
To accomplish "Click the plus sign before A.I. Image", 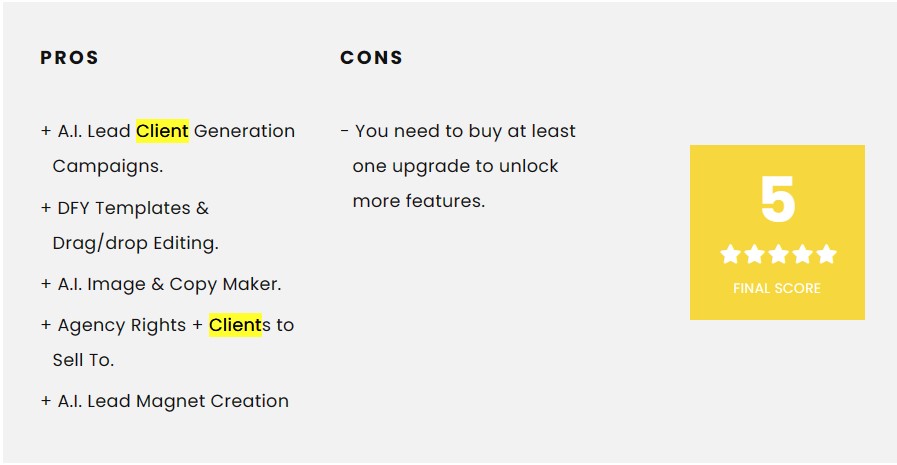I will point(46,284).
